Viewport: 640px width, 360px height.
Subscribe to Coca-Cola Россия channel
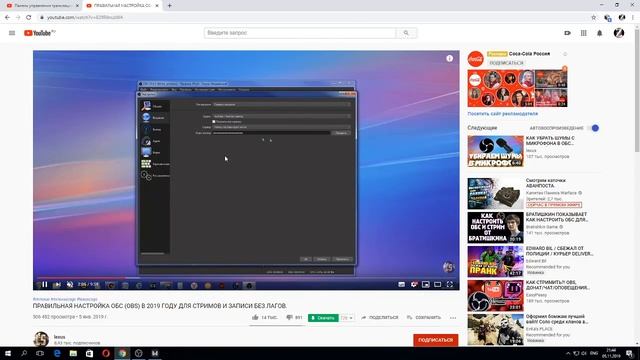(506, 63)
